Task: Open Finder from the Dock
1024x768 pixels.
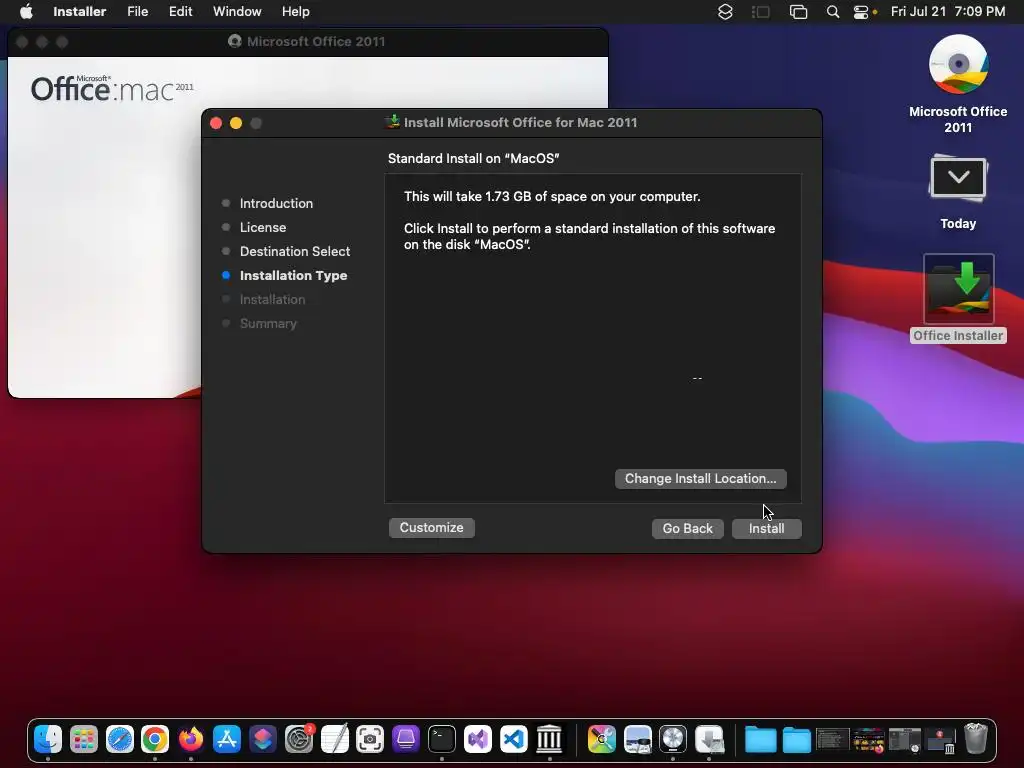Action: pos(48,739)
